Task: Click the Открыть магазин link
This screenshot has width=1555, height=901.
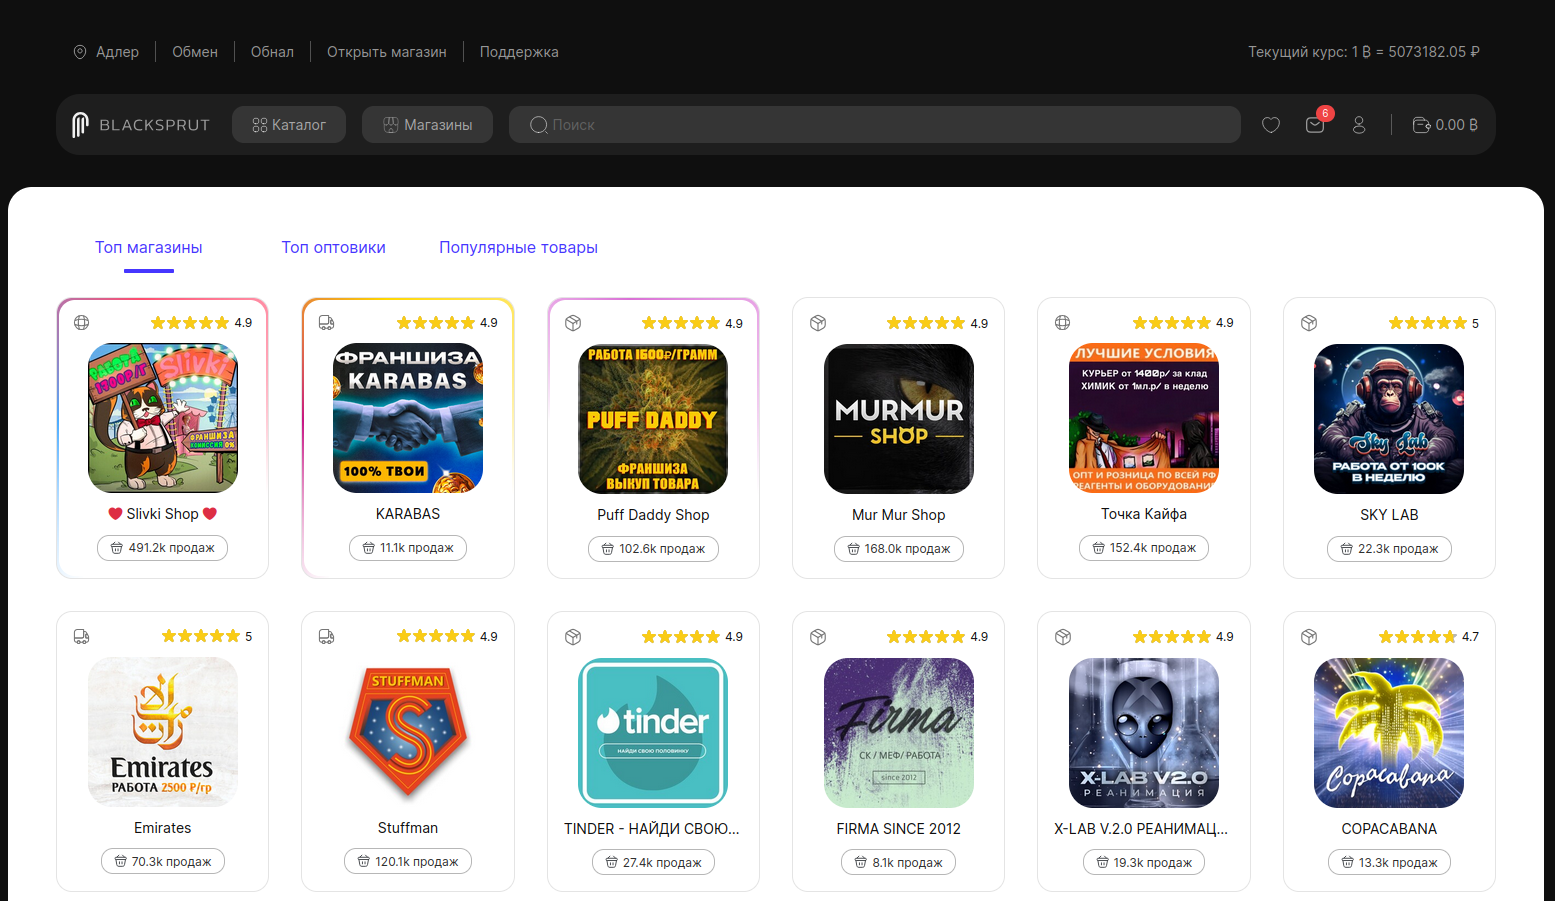Action: [x=386, y=52]
